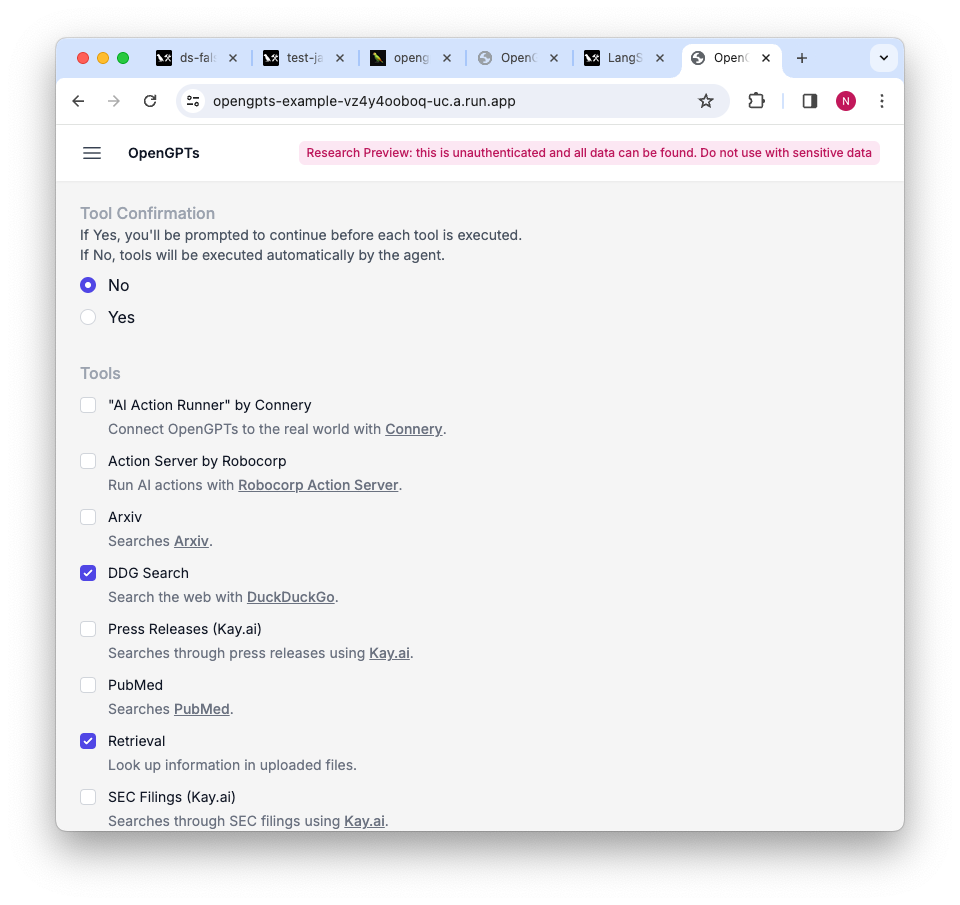
Task: Select Yes for Tool Confirmation
Action: pos(88,317)
